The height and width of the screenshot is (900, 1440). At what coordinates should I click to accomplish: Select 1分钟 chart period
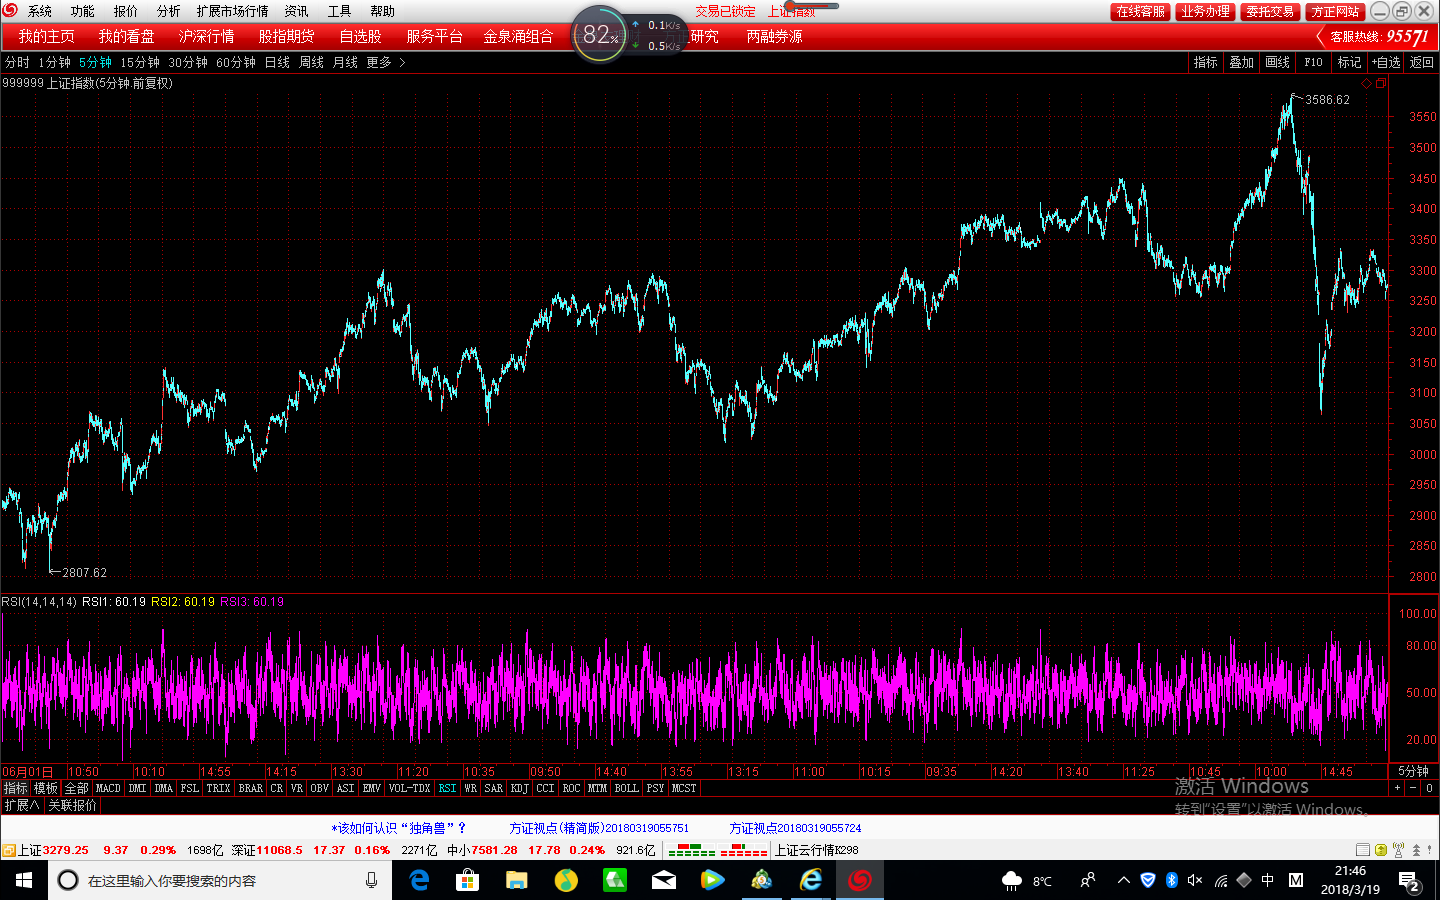tap(54, 62)
